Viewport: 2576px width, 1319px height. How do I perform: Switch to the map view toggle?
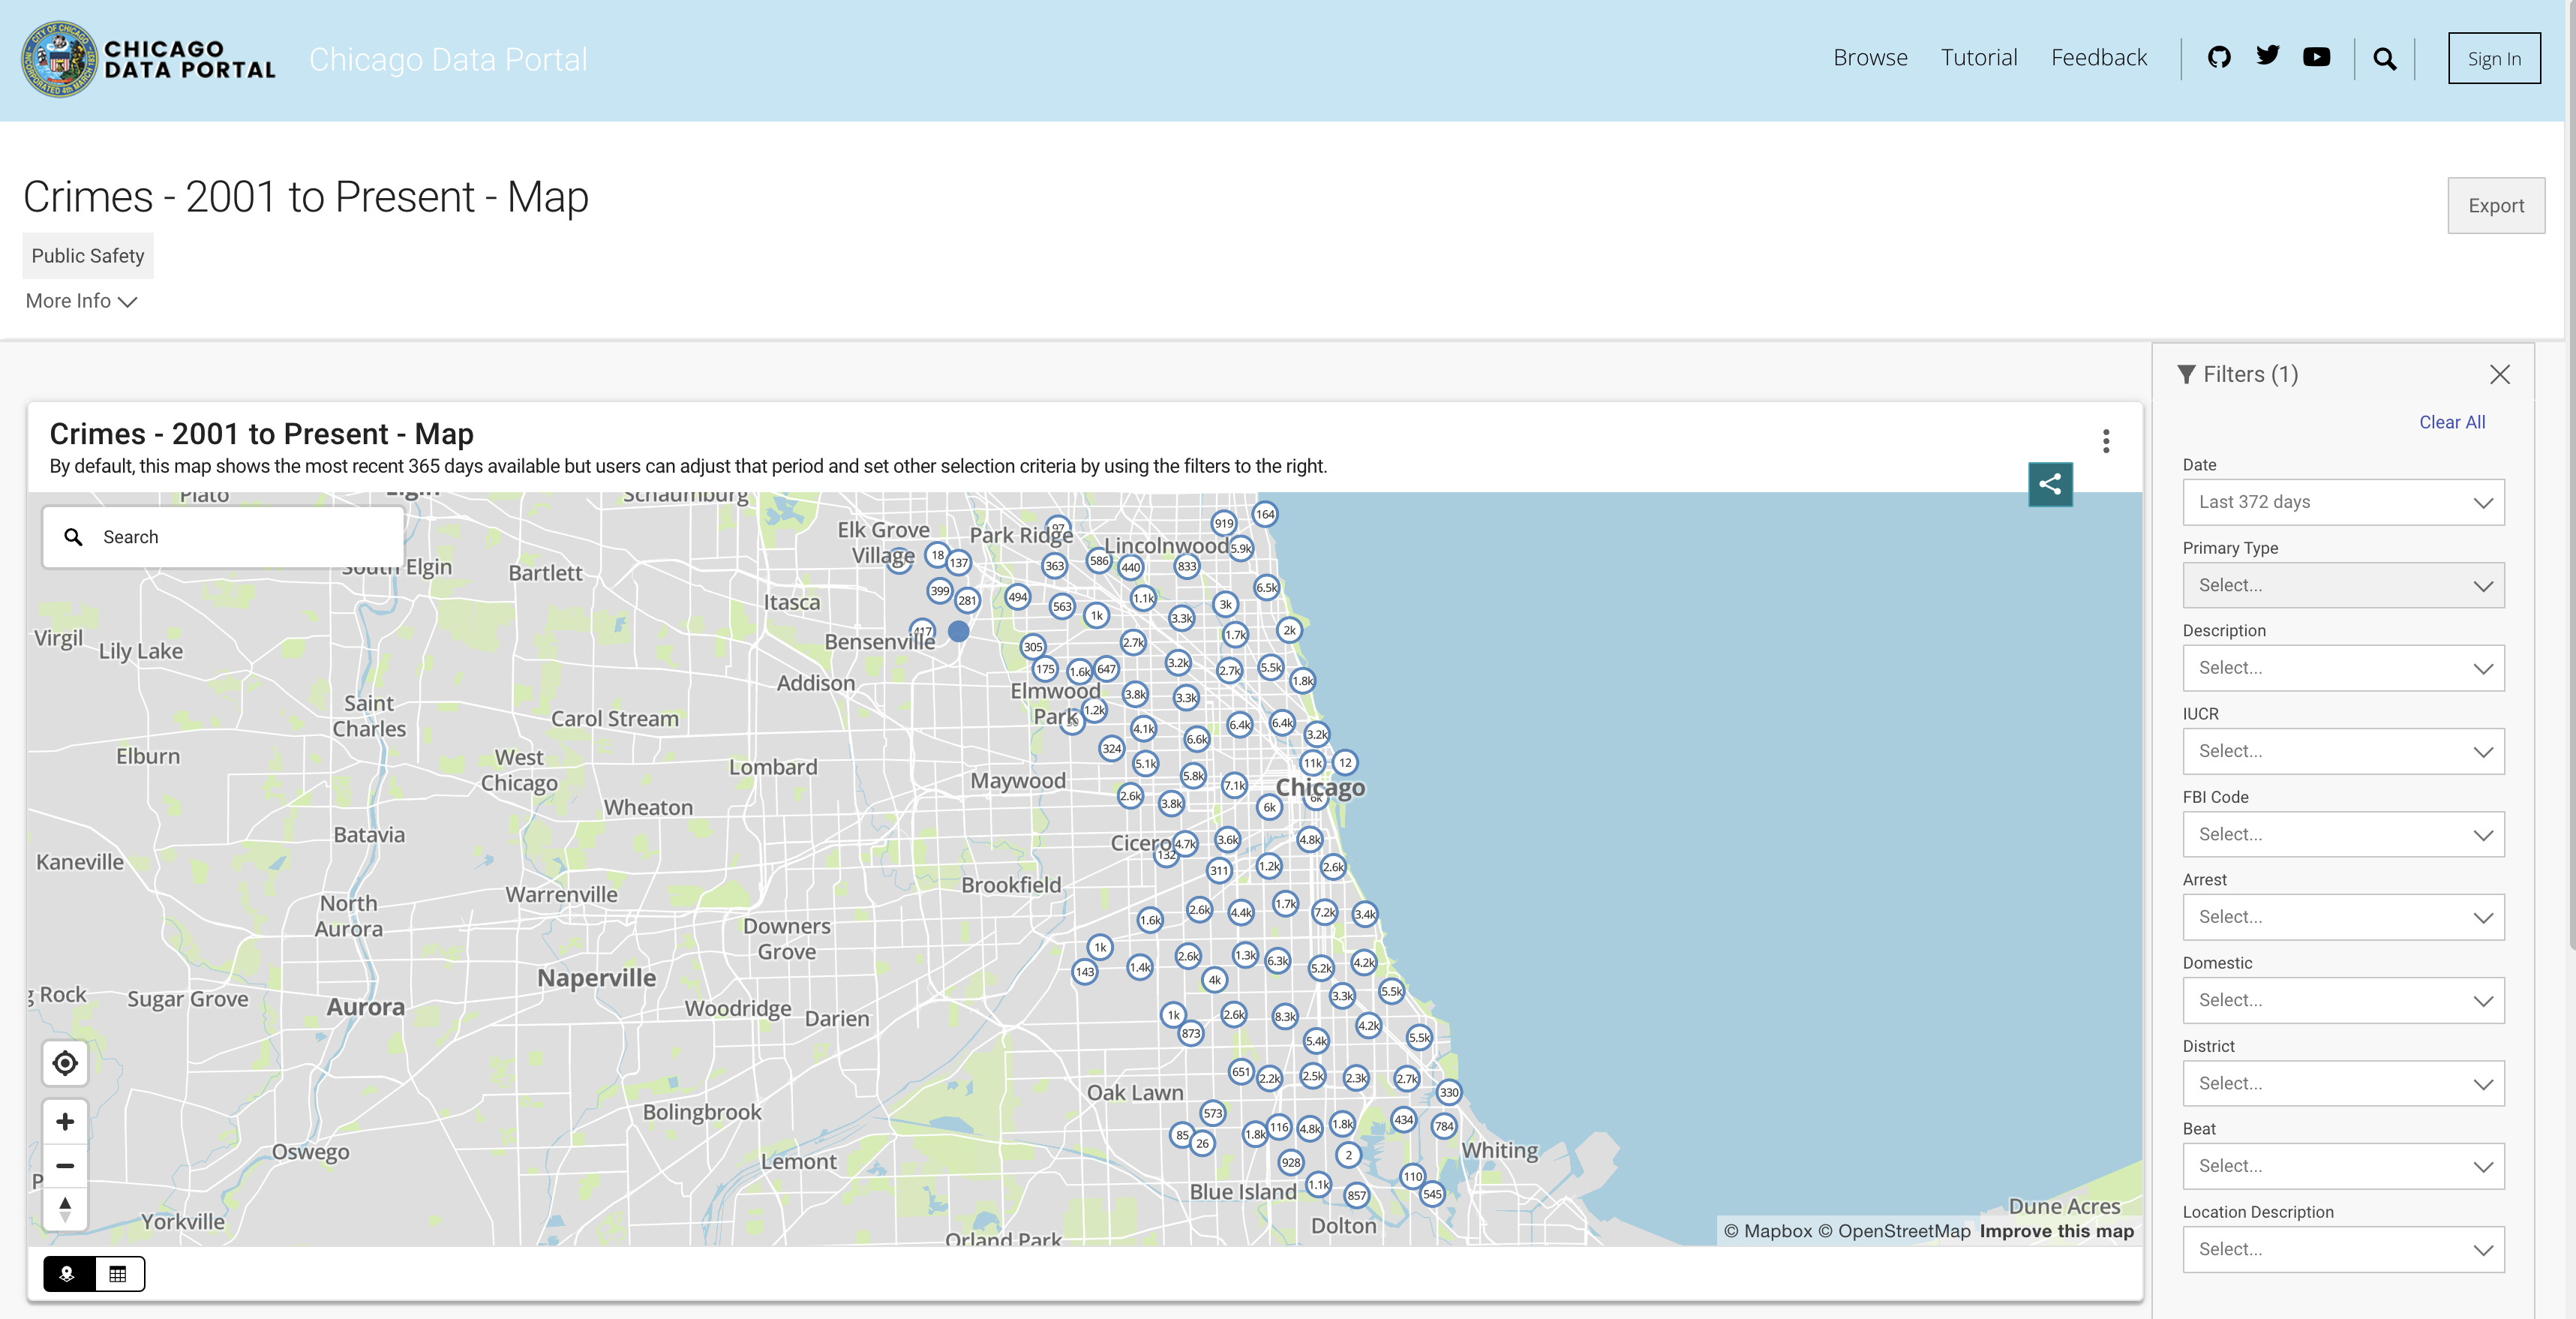pyautogui.click(x=68, y=1273)
